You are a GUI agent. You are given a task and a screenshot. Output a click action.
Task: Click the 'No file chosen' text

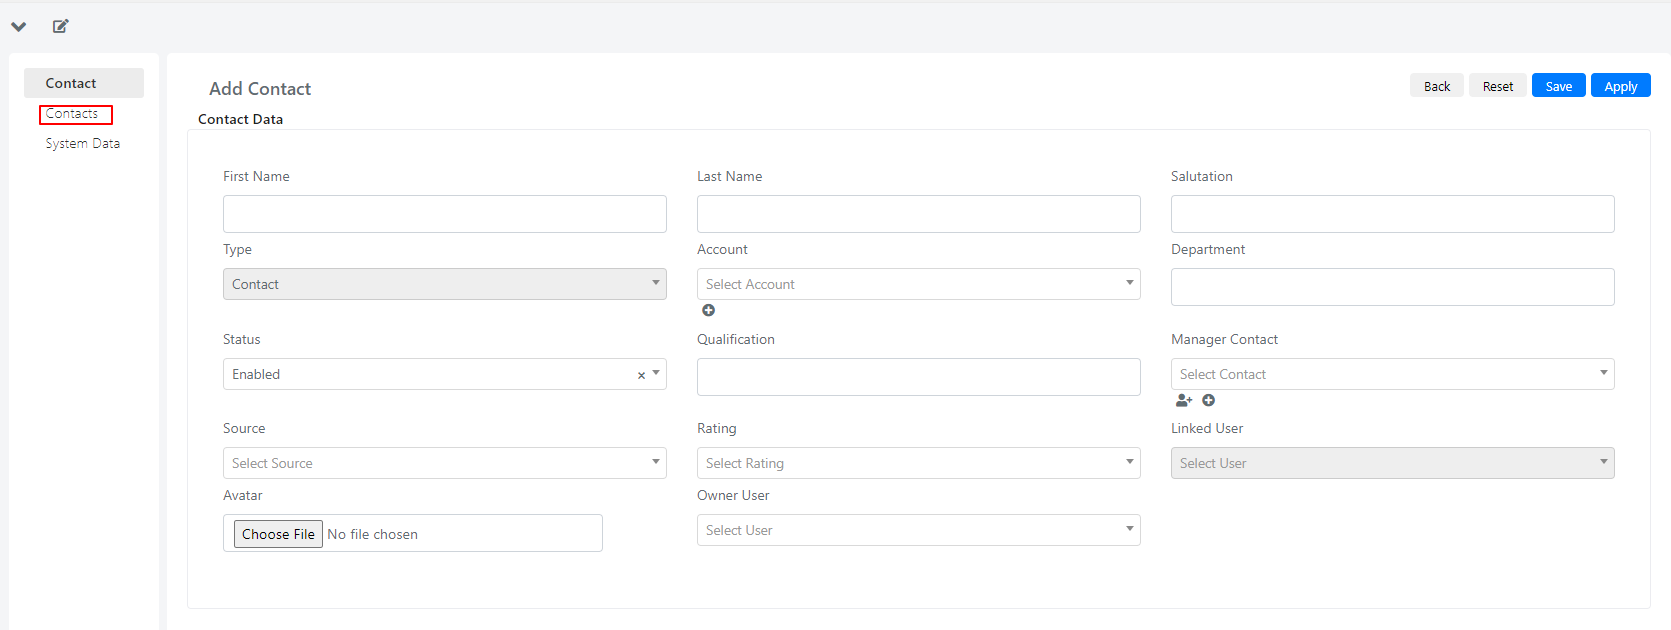[373, 534]
